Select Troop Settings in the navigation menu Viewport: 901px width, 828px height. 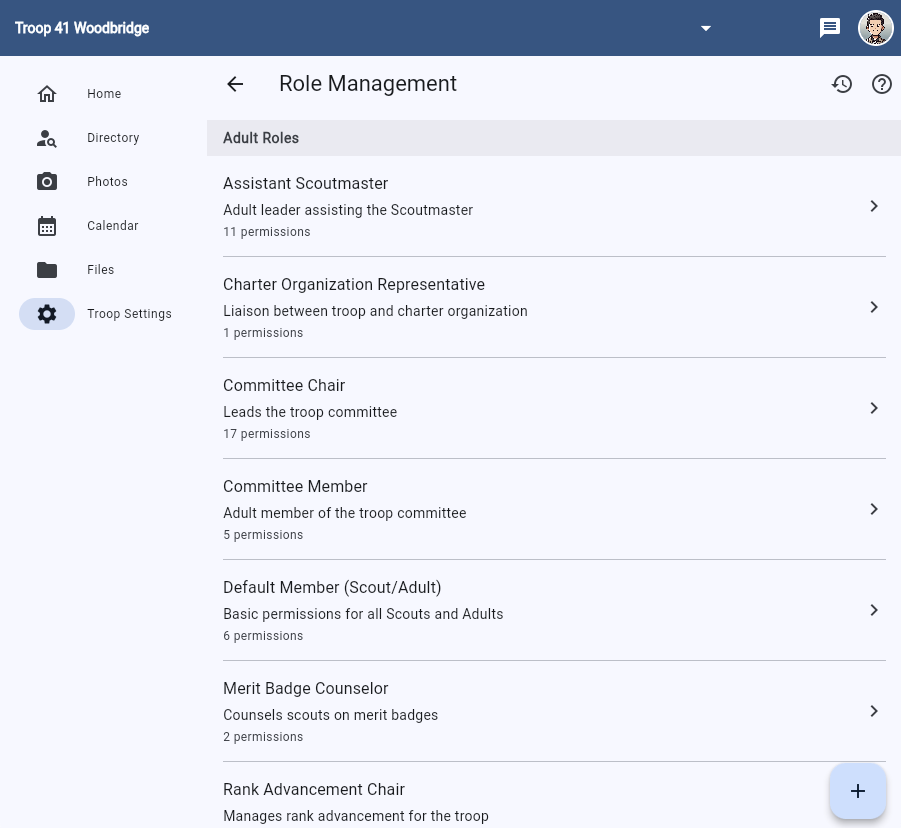(x=129, y=314)
